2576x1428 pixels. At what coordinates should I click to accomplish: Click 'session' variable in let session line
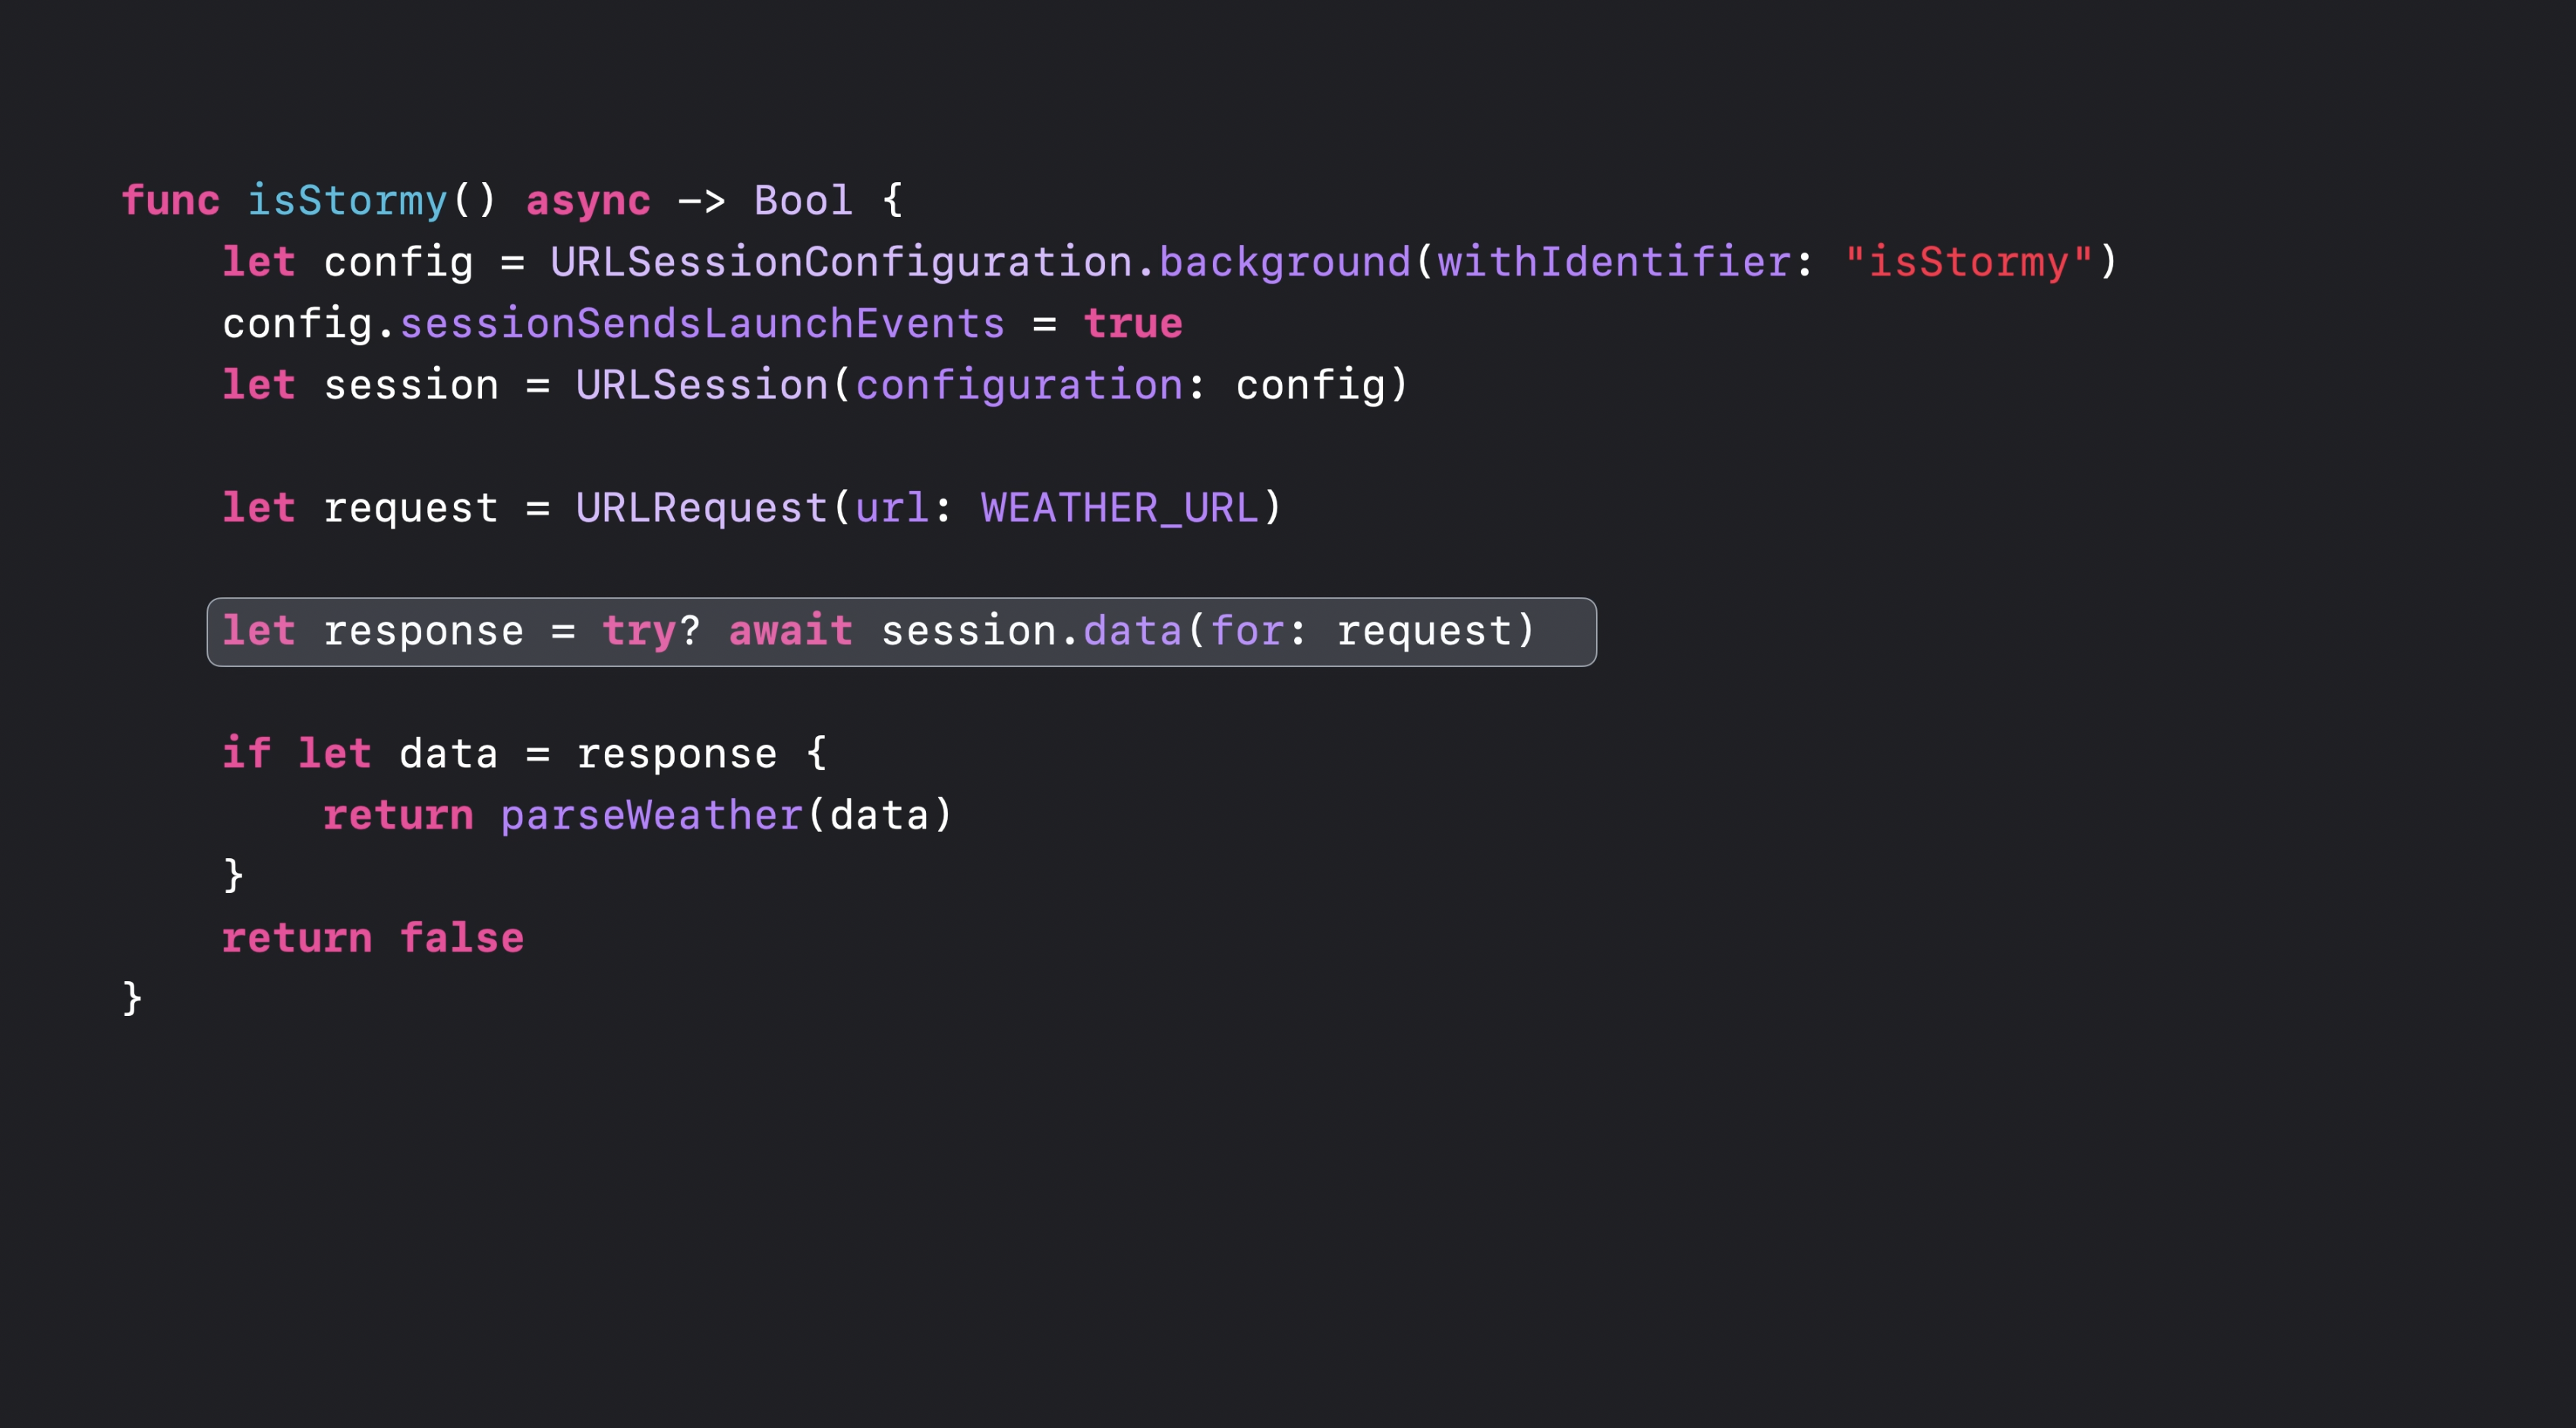410,385
